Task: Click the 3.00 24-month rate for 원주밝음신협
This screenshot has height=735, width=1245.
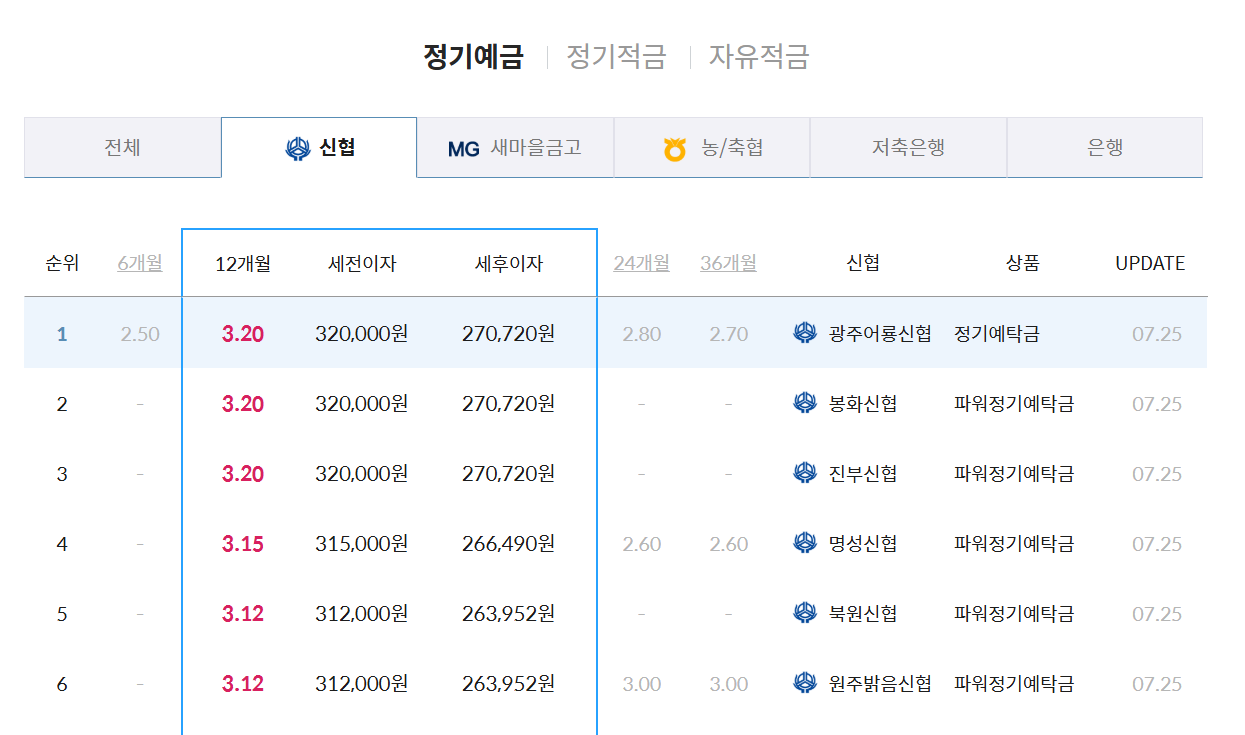Action: [x=642, y=684]
